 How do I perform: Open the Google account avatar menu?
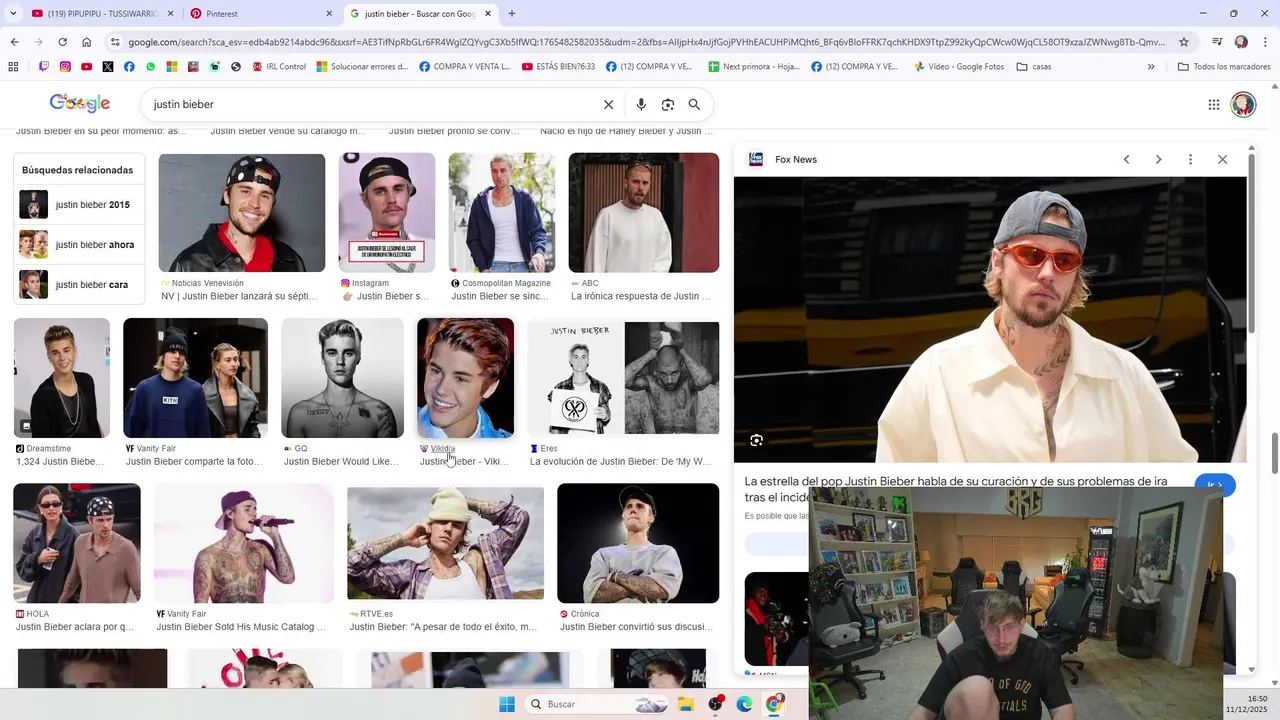click(x=1243, y=104)
